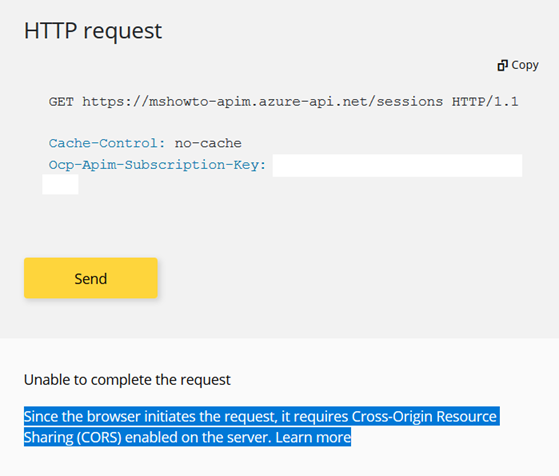The image size is (559, 476).
Task: Open the Learn more link about CORS
Action: coord(313,437)
